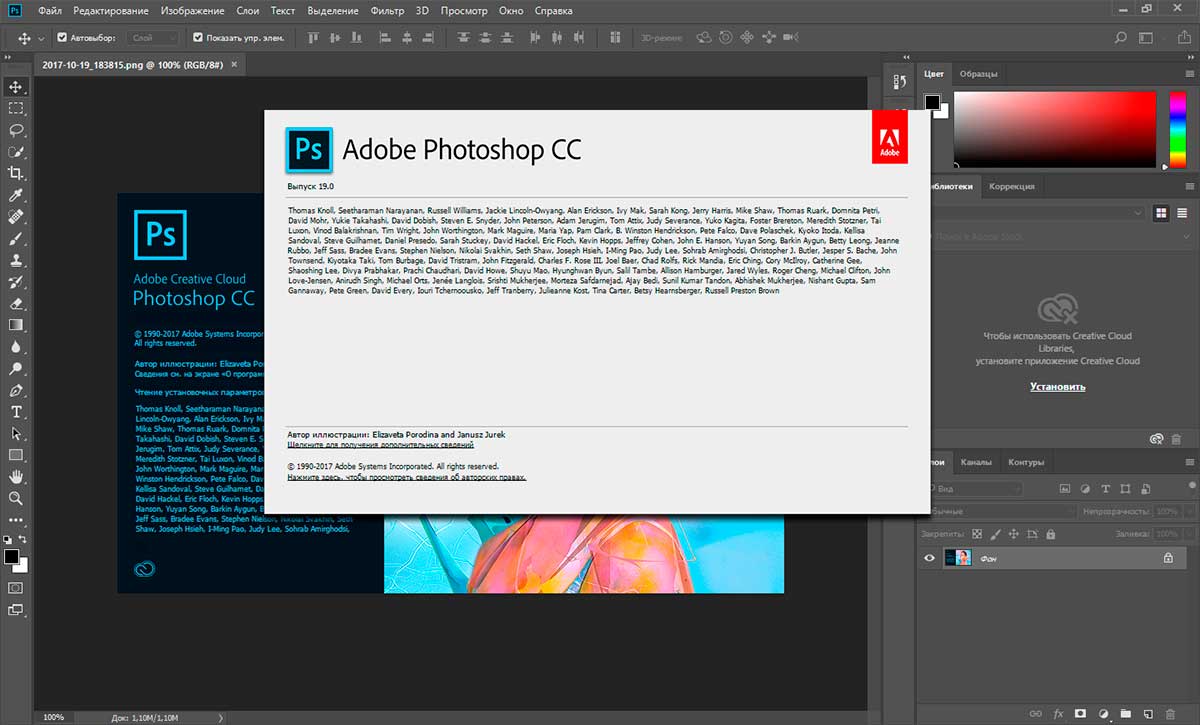The height and width of the screenshot is (725, 1200).
Task: Select the History Brush tool
Action: (16, 282)
